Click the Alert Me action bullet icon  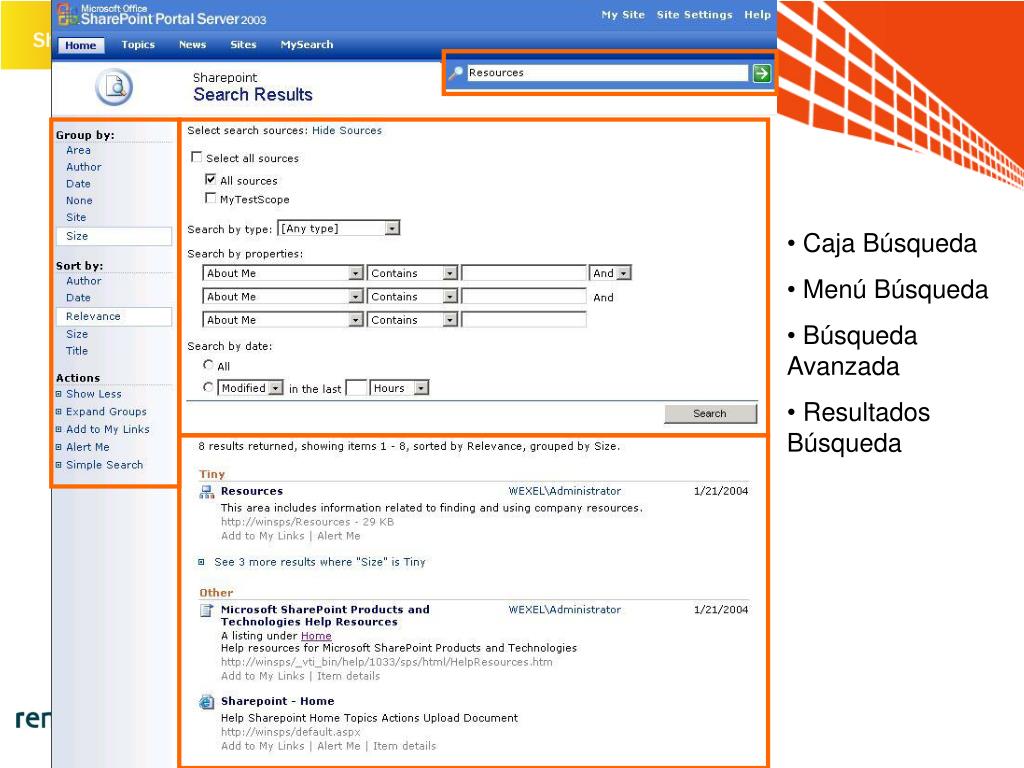tap(59, 447)
